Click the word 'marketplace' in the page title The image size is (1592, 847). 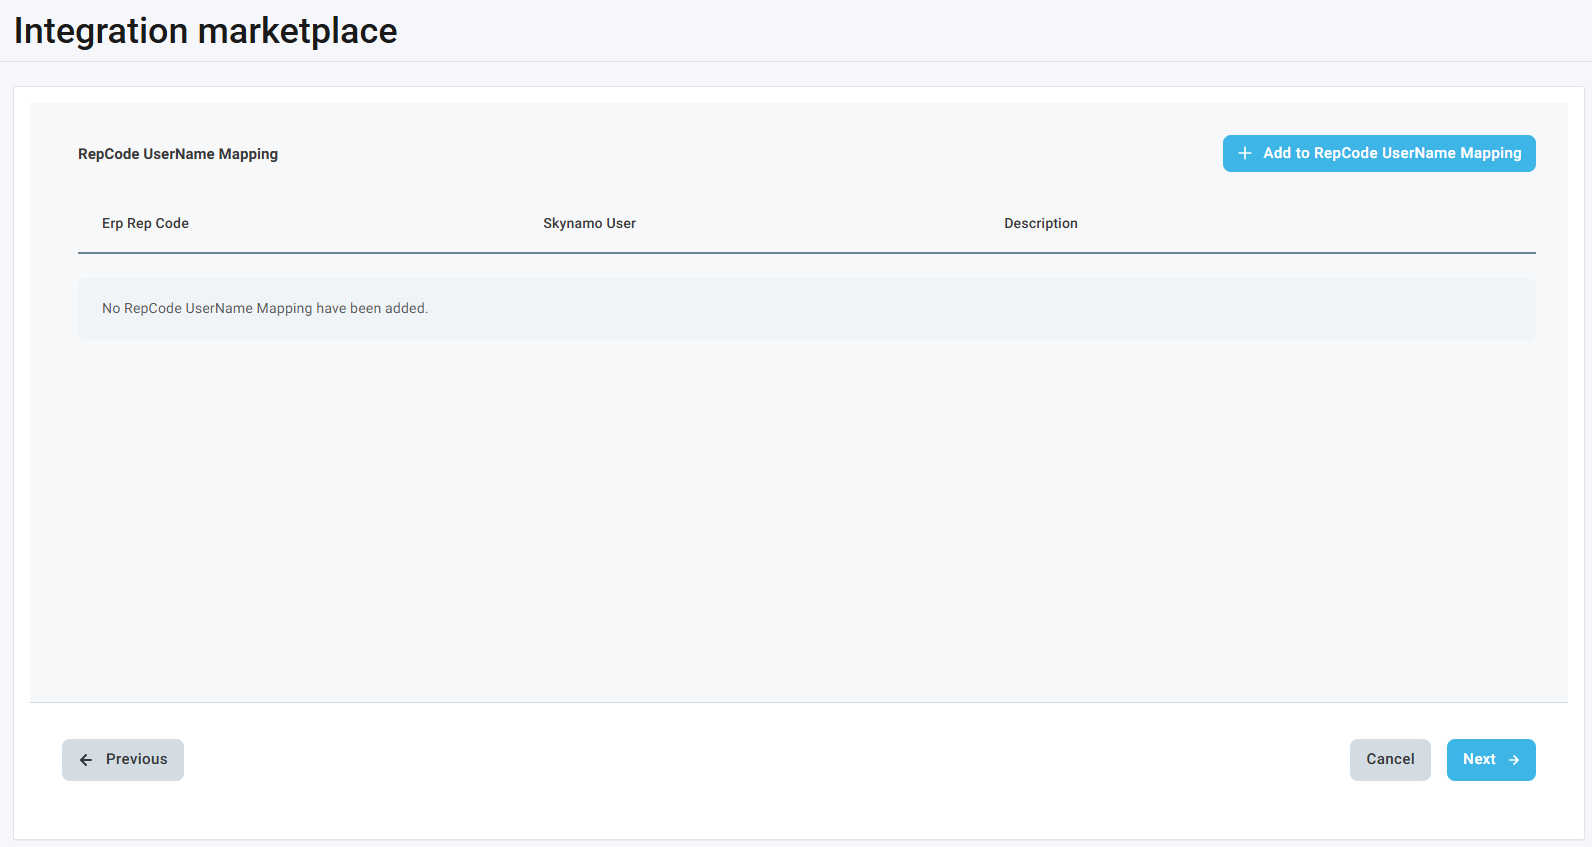(297, 31)
